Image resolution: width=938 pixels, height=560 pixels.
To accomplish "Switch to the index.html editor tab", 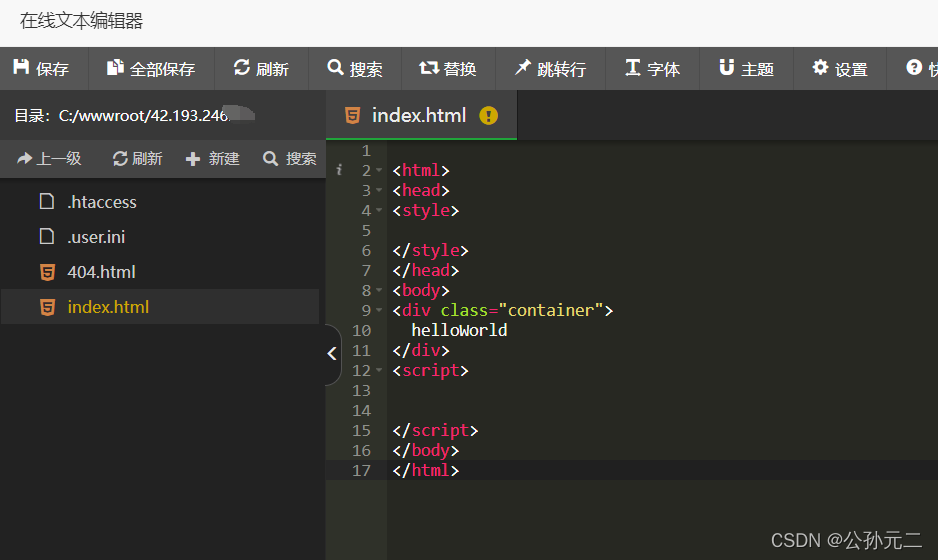I will click(x=421, y=115).
